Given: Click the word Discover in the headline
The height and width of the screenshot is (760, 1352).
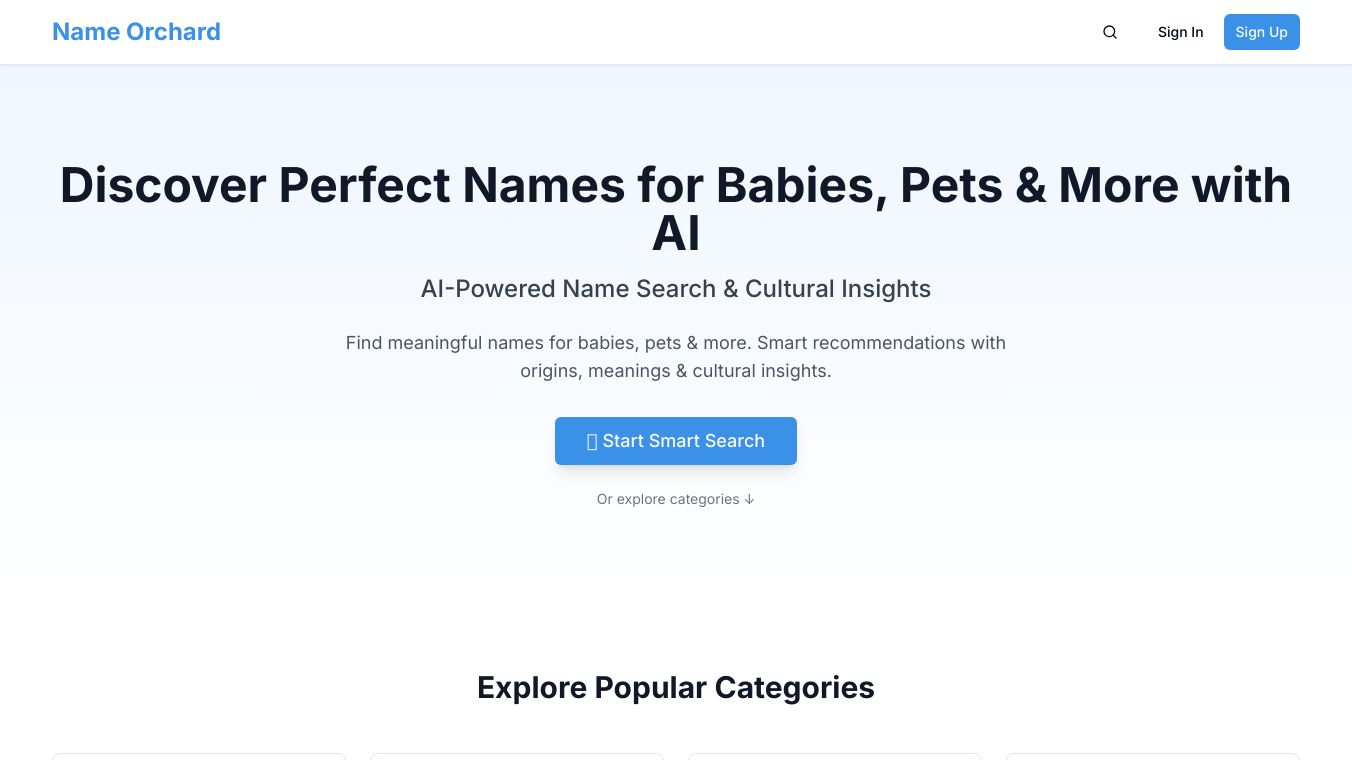Looking at the screenshot, I should 162,186.
